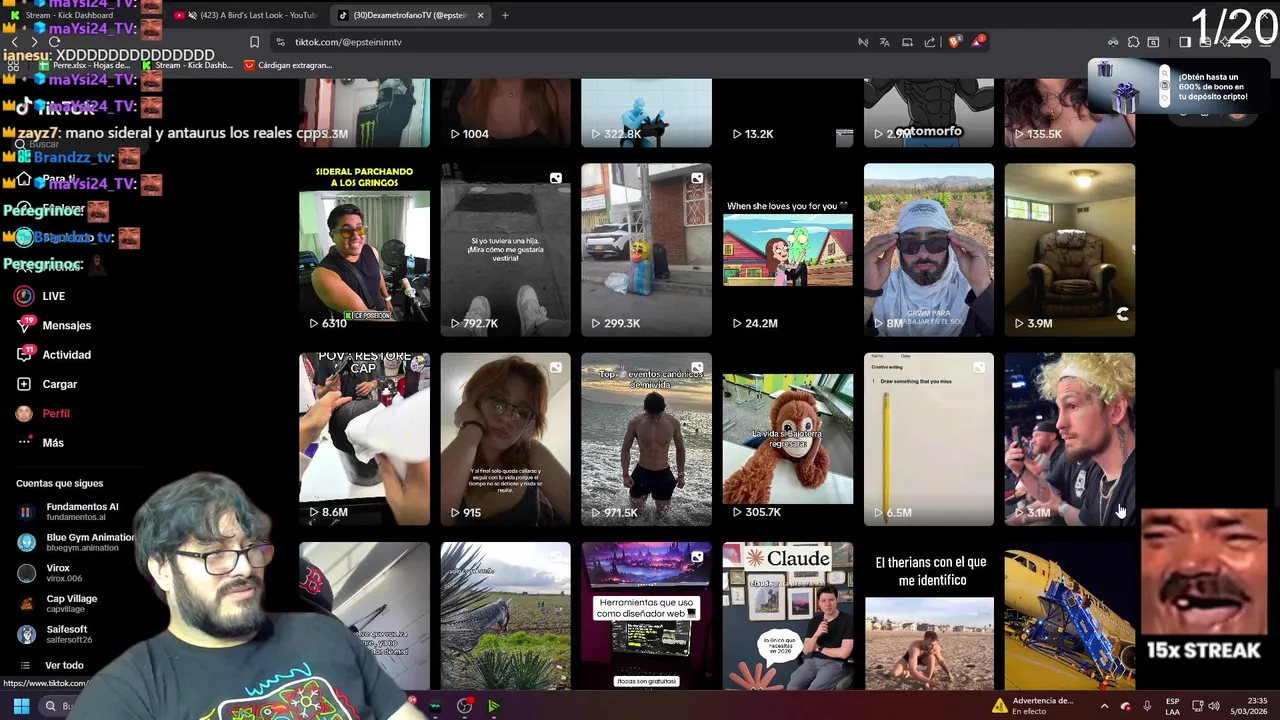Open 'When she loves you for you' video
The width and height of the screenshot is (1280, 720).
[x=788, y=250]
